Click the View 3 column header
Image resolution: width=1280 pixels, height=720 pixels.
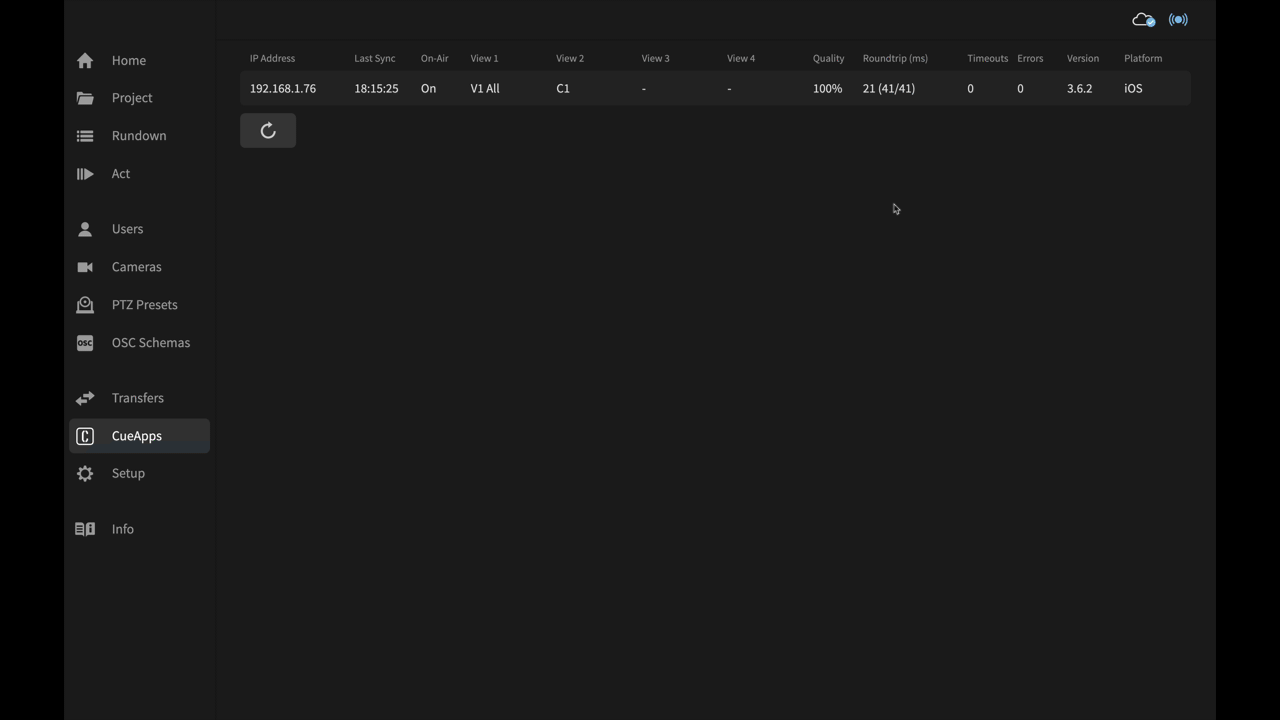(x=656, y=58)
